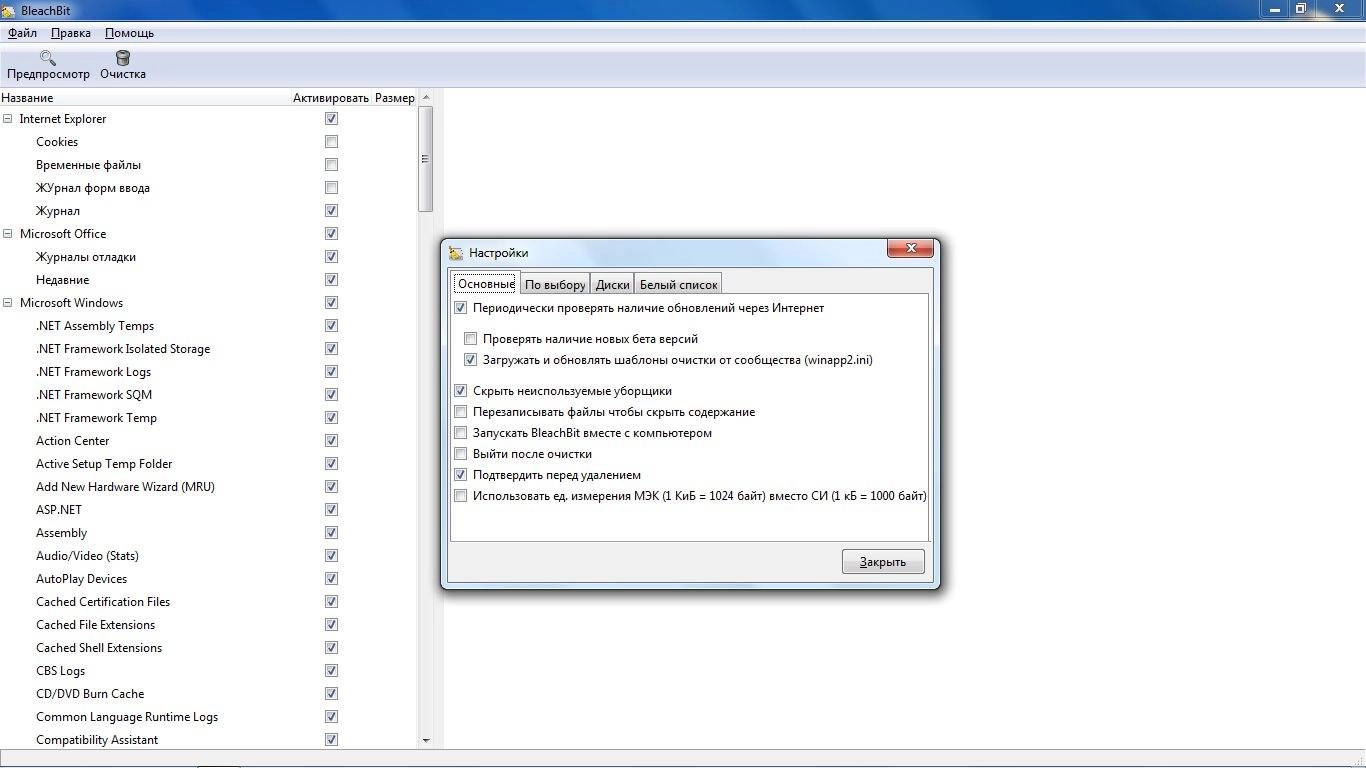
Task: Click the Размер column header
Action: tap(394, 98)
